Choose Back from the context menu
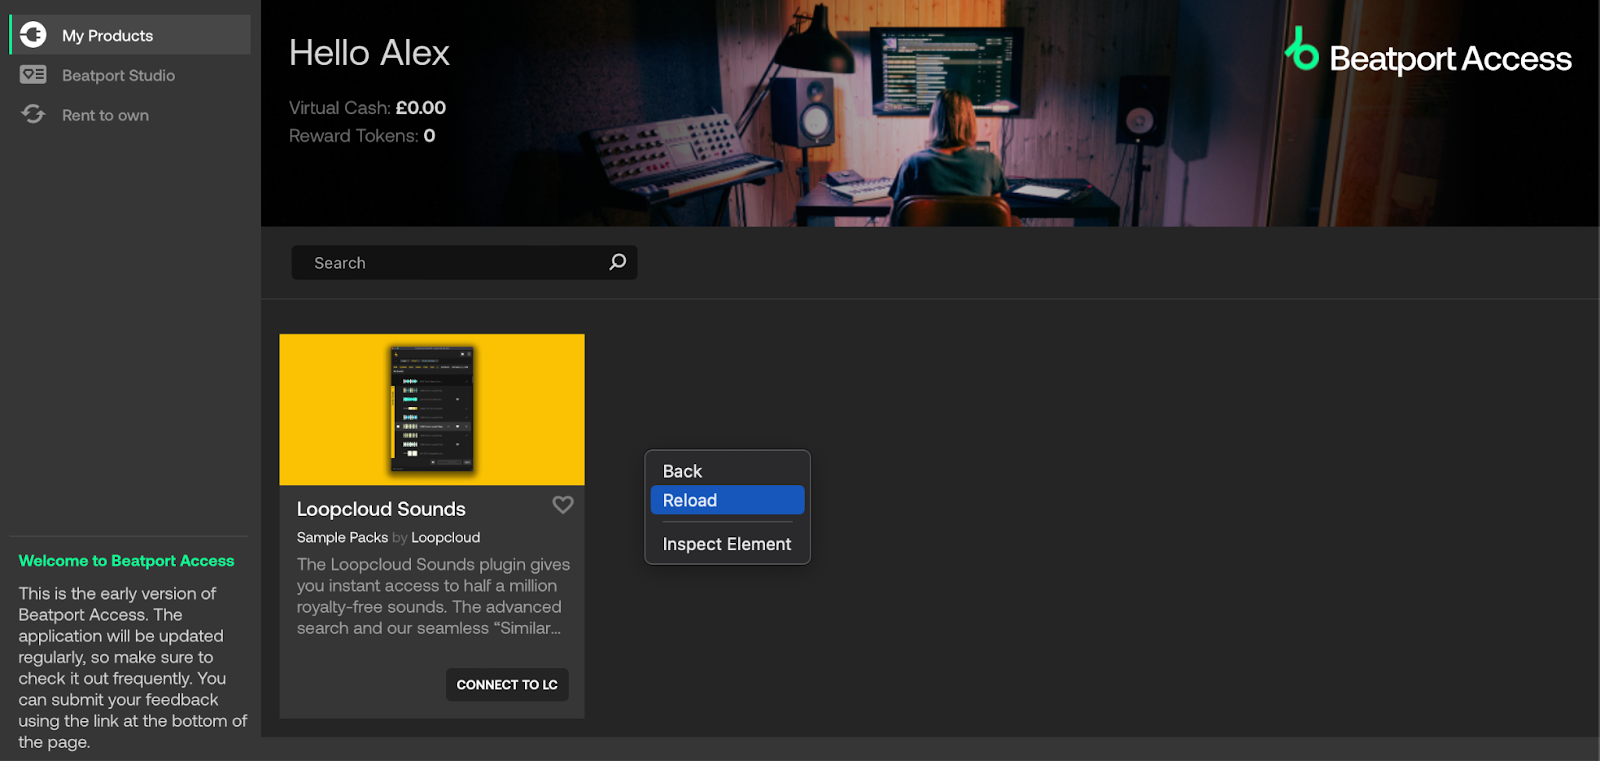Image resolution: width=1600 pixels, height=761 pixels. click(x=682, y=471)
